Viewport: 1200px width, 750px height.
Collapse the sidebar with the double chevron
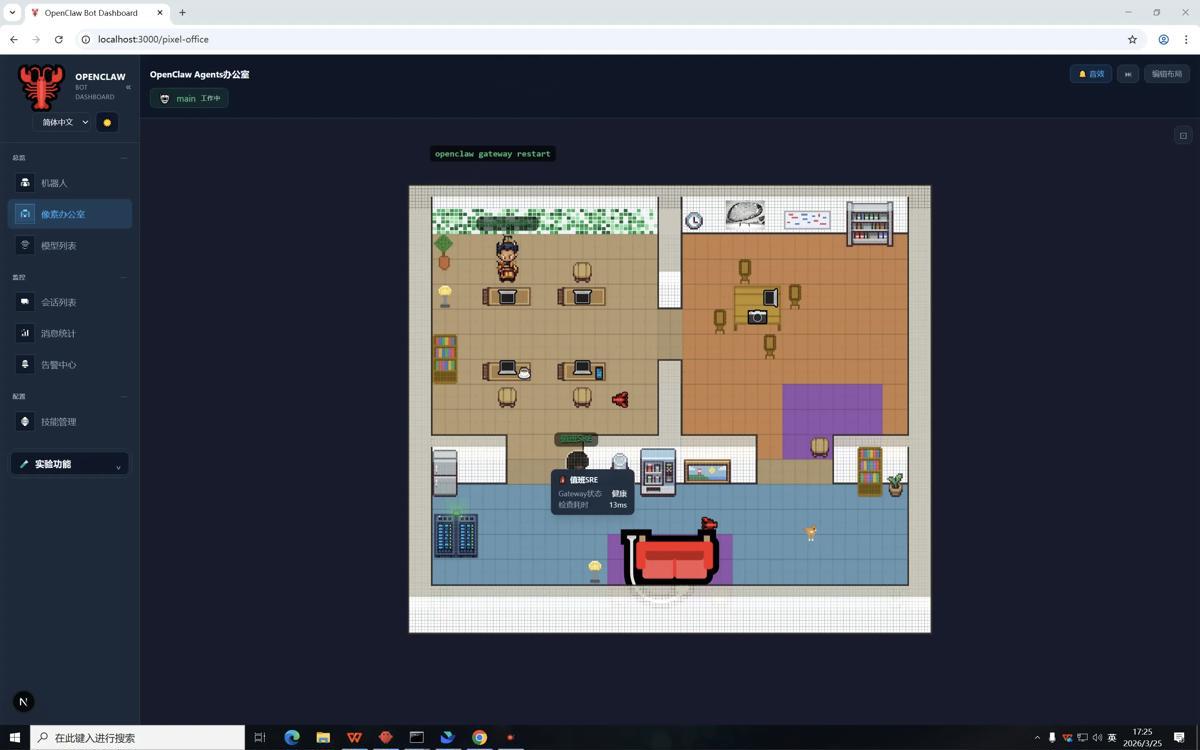pos(128,87)
